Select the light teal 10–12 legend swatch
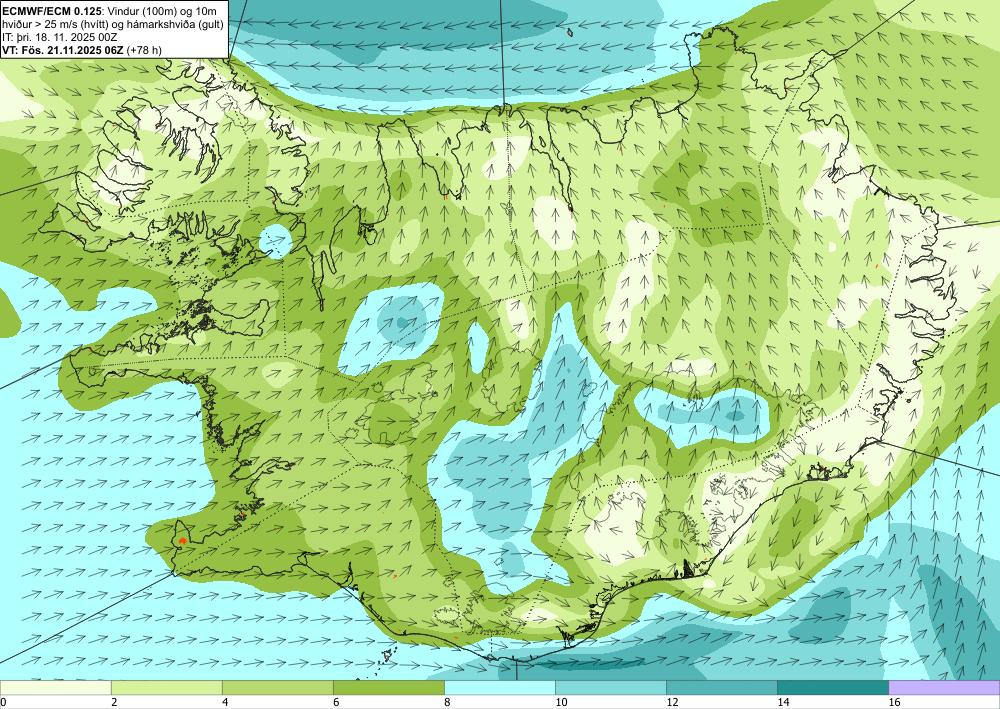The height and width of the screenshot is (709, 1000). (611, 687)
